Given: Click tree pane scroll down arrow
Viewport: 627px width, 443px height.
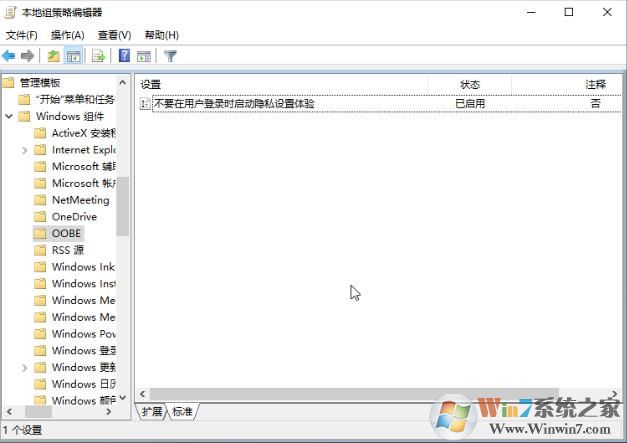Looking at the screenshot, I should (x=123, y=398).
